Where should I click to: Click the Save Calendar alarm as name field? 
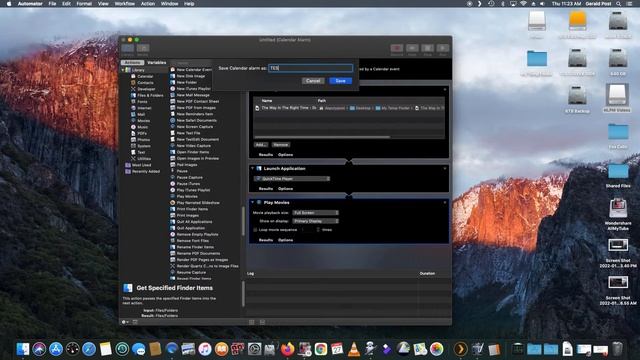[x=311, y=68]
